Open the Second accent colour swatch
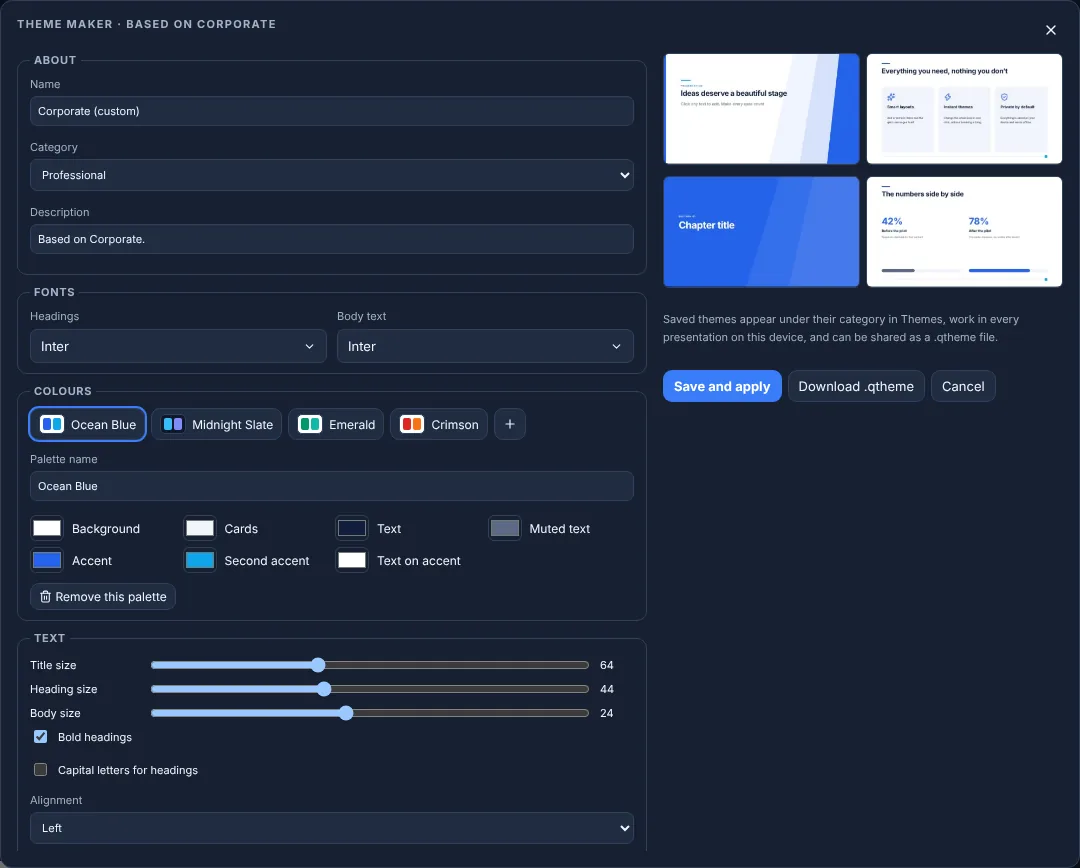The height and width of the screenshot is (868, 1080). [200, 560]
